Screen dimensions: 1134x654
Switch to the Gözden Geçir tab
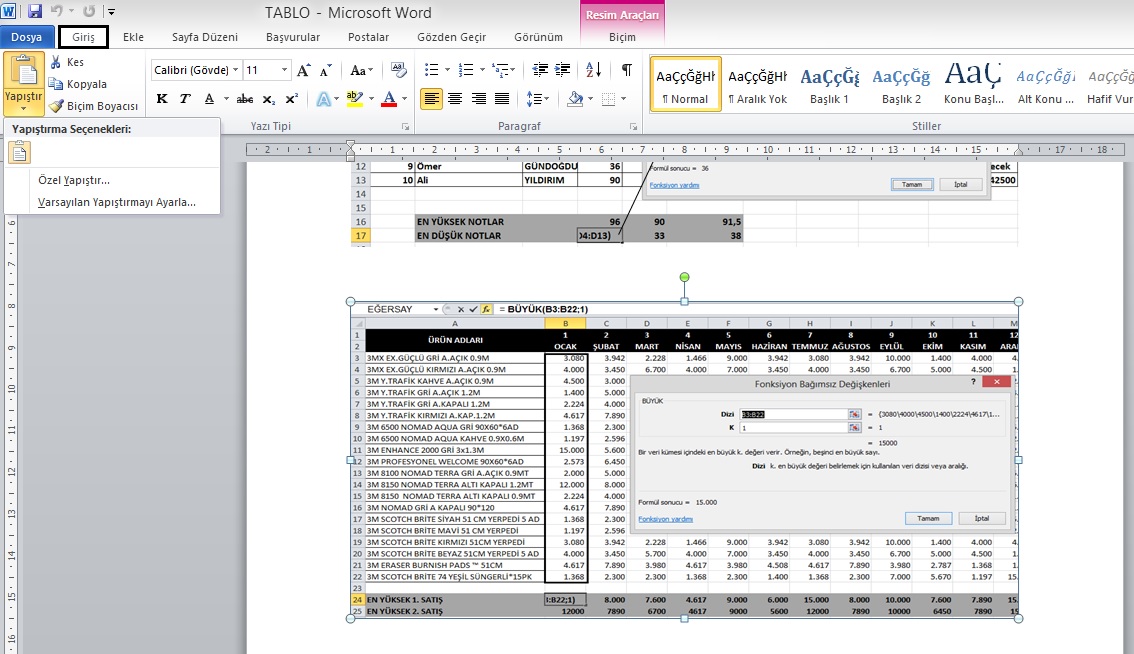(451, 37)
